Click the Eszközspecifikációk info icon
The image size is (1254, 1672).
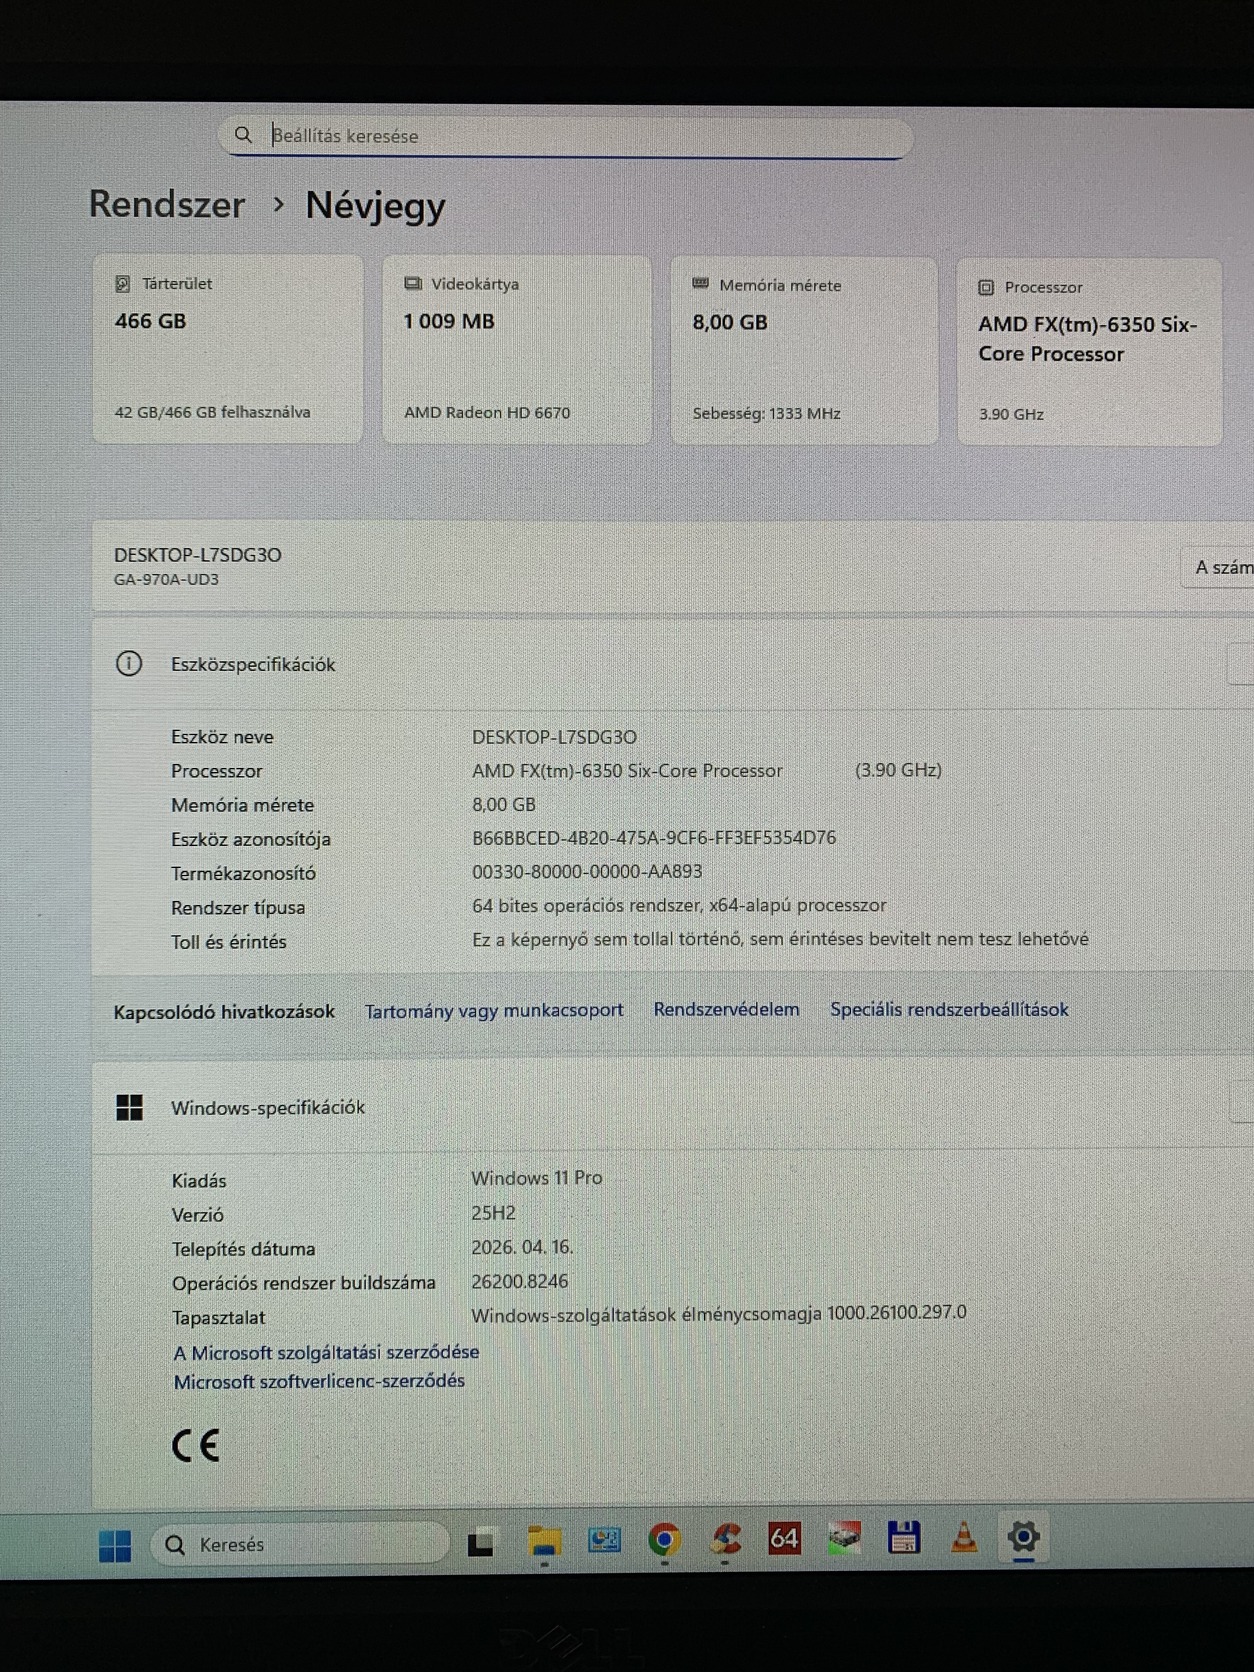tap(129, 663)
